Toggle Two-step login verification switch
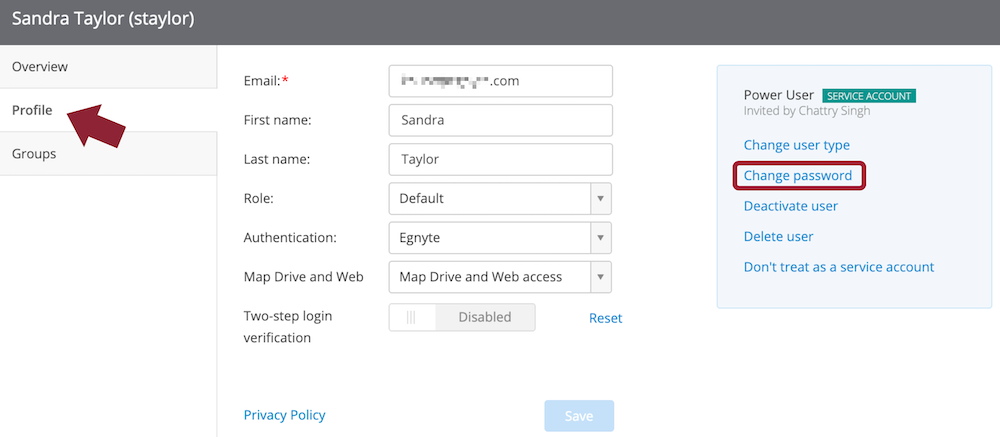Screen dimensions: 1000x437 coord(462,317)
